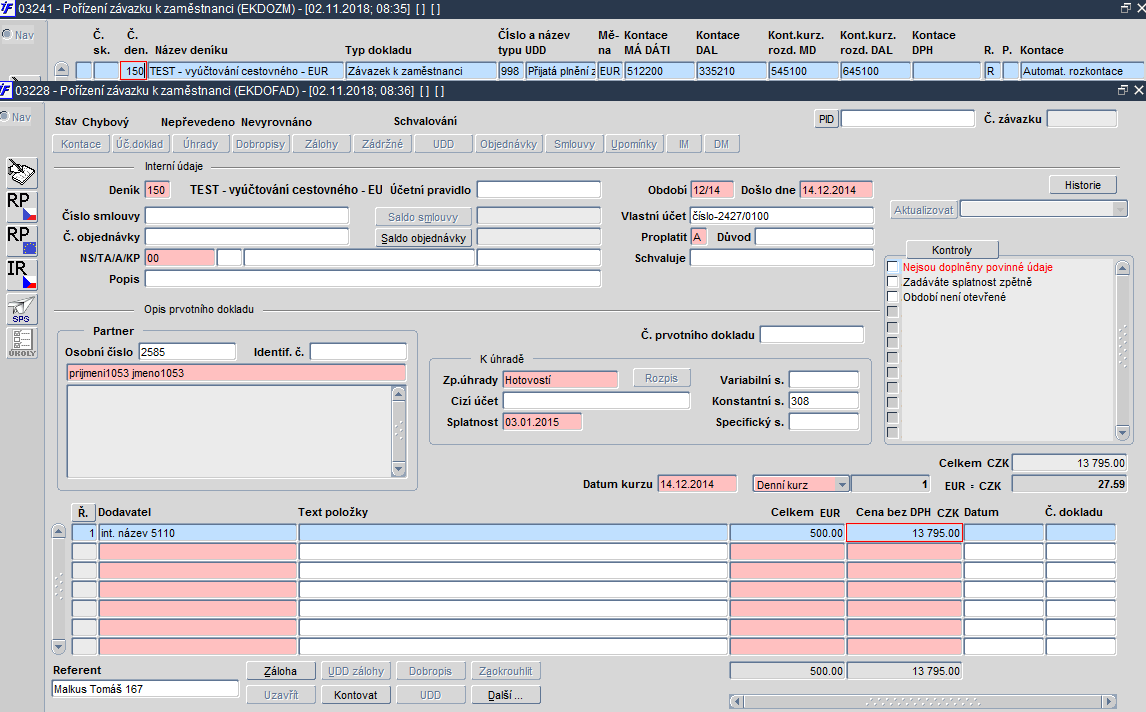Restore the EKDOFAD window via its restore icon
The height and width of the screenshot is (712, 1146).
pos(1123,90)
